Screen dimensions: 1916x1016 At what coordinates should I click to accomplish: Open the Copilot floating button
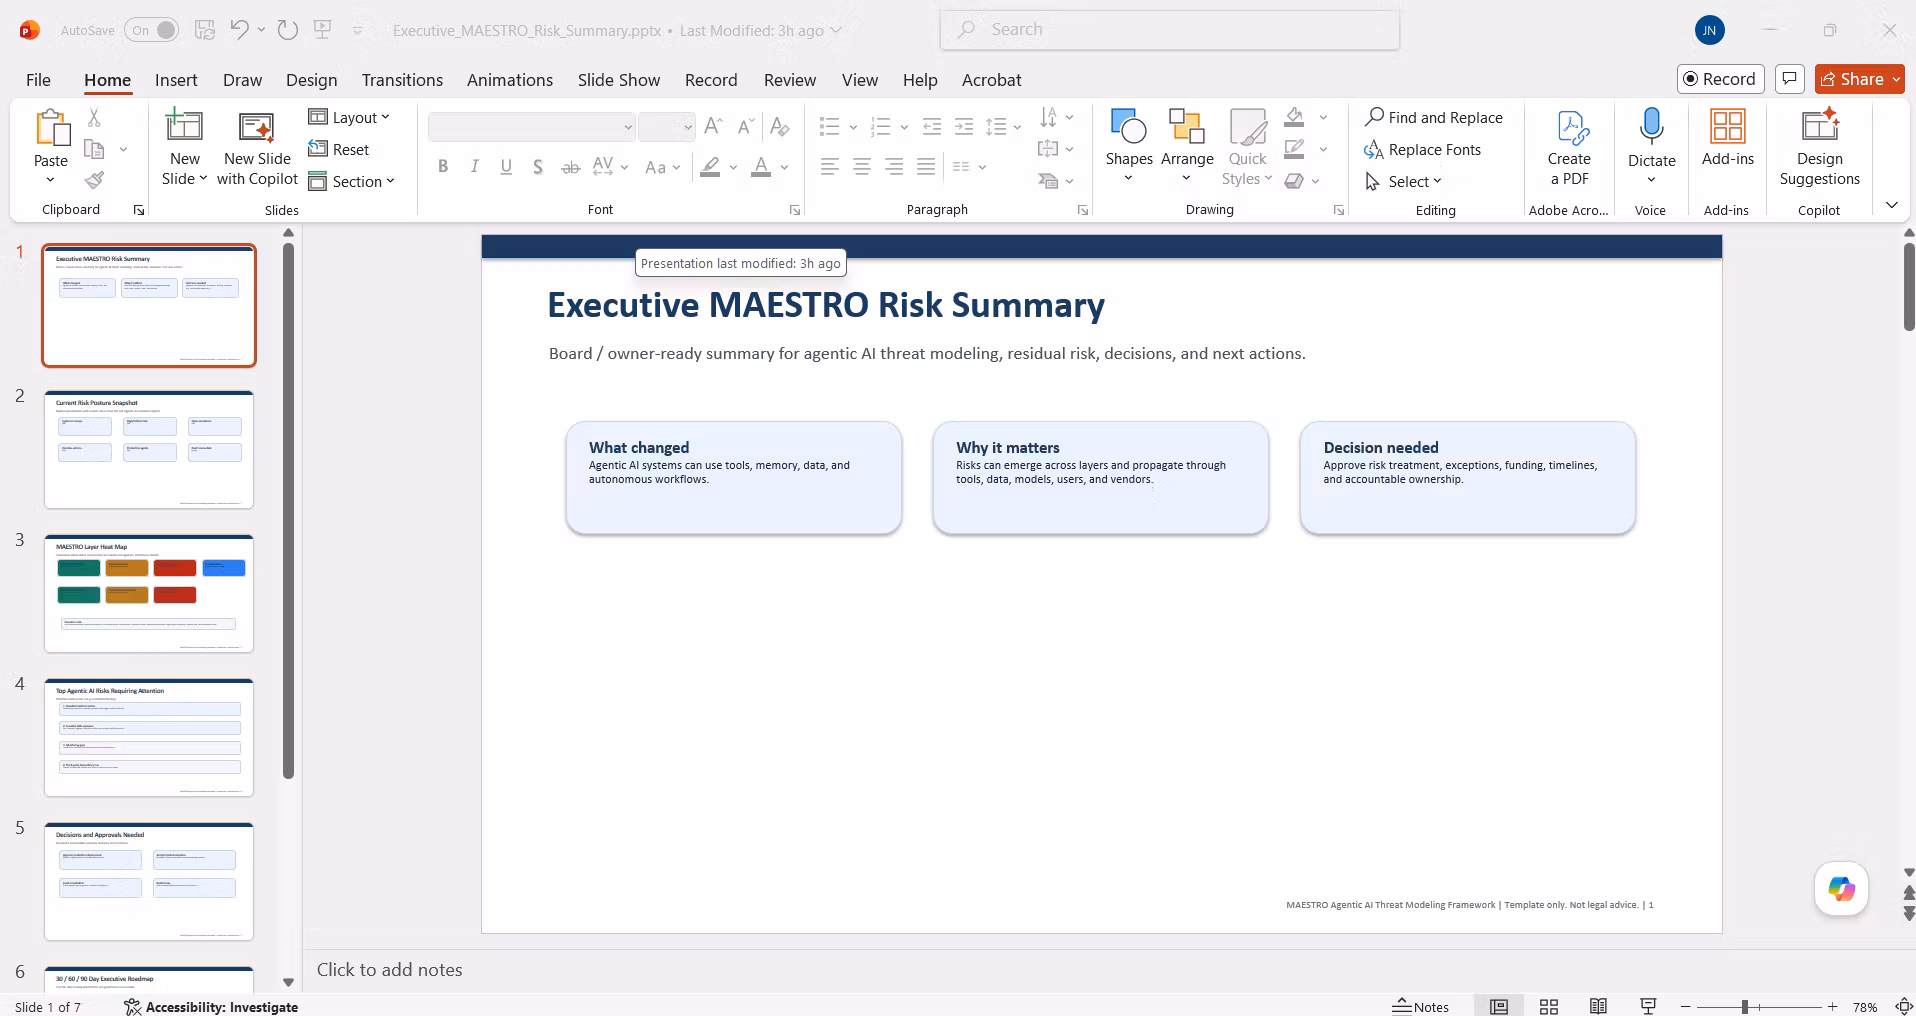[x=1841, y=888]
